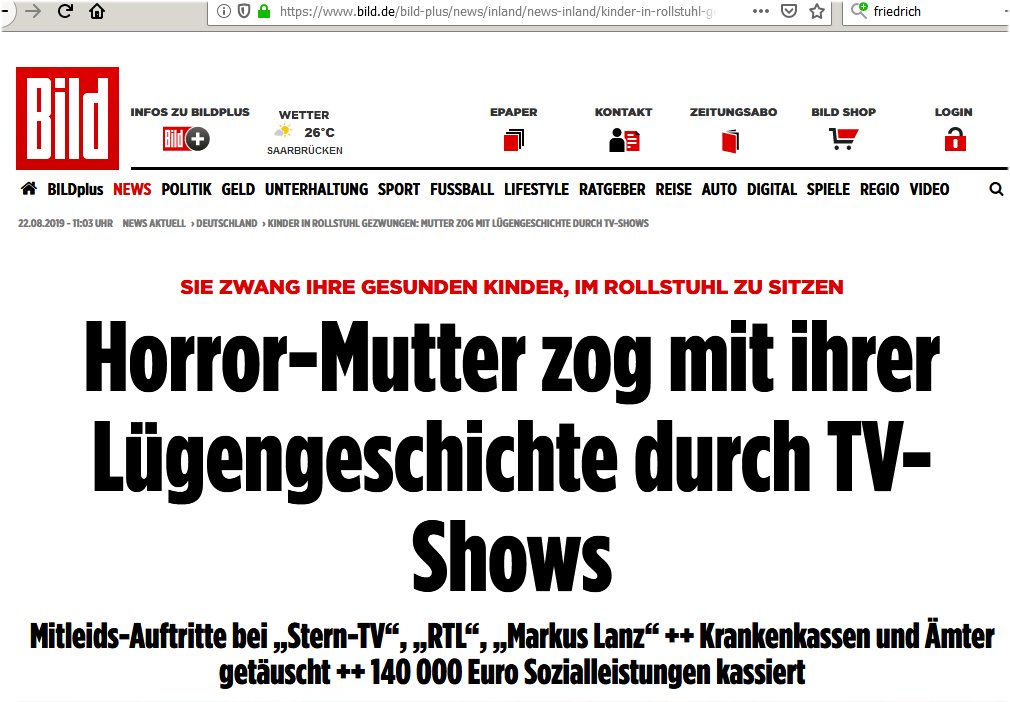Show site information via the info icon

pyautogui.click(x=224, y=11)
